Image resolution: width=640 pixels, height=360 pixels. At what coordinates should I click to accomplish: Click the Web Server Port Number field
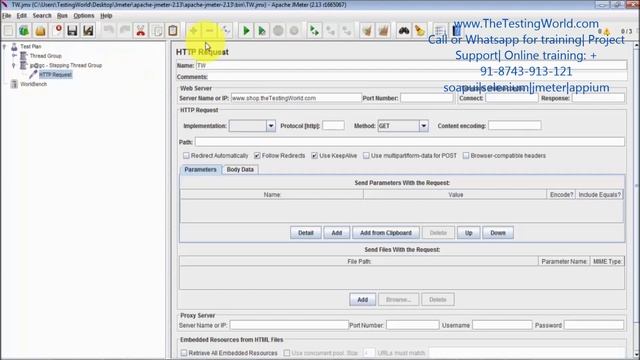point(427,98)
